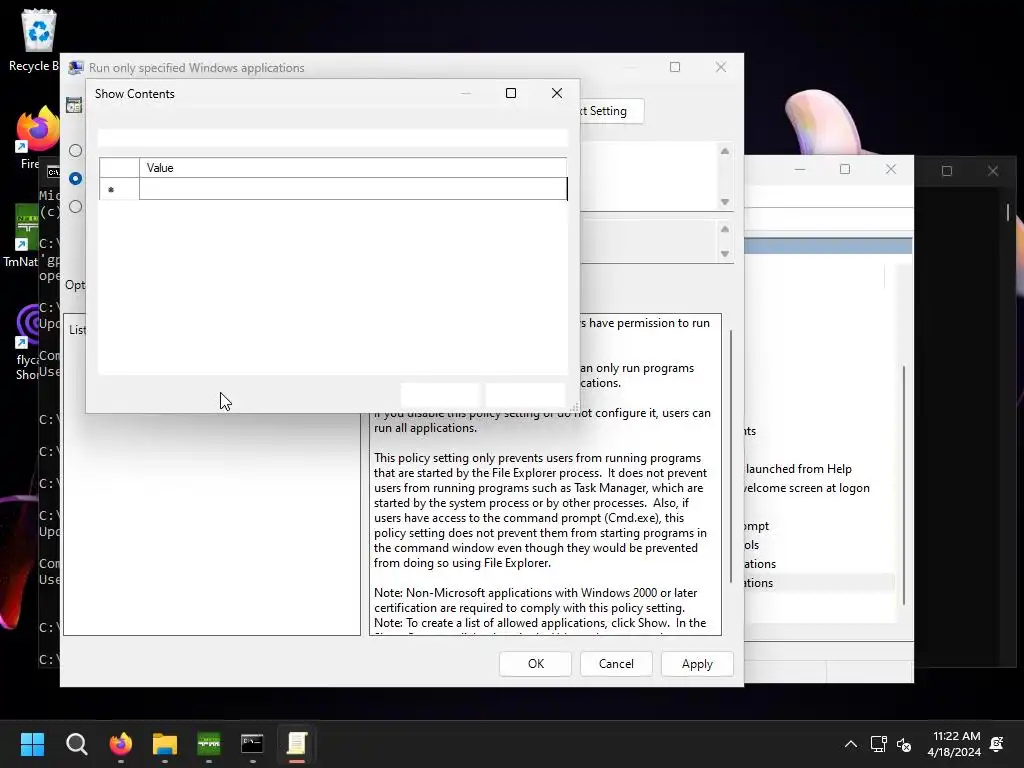Click the Value column header
This screenshot has height=768, width=1024.
[x=353, y=168]
